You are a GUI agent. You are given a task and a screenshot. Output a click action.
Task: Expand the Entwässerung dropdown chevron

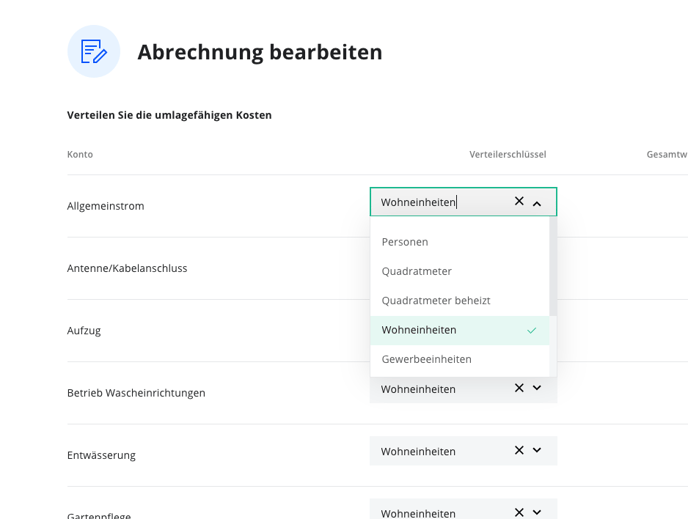537,450
